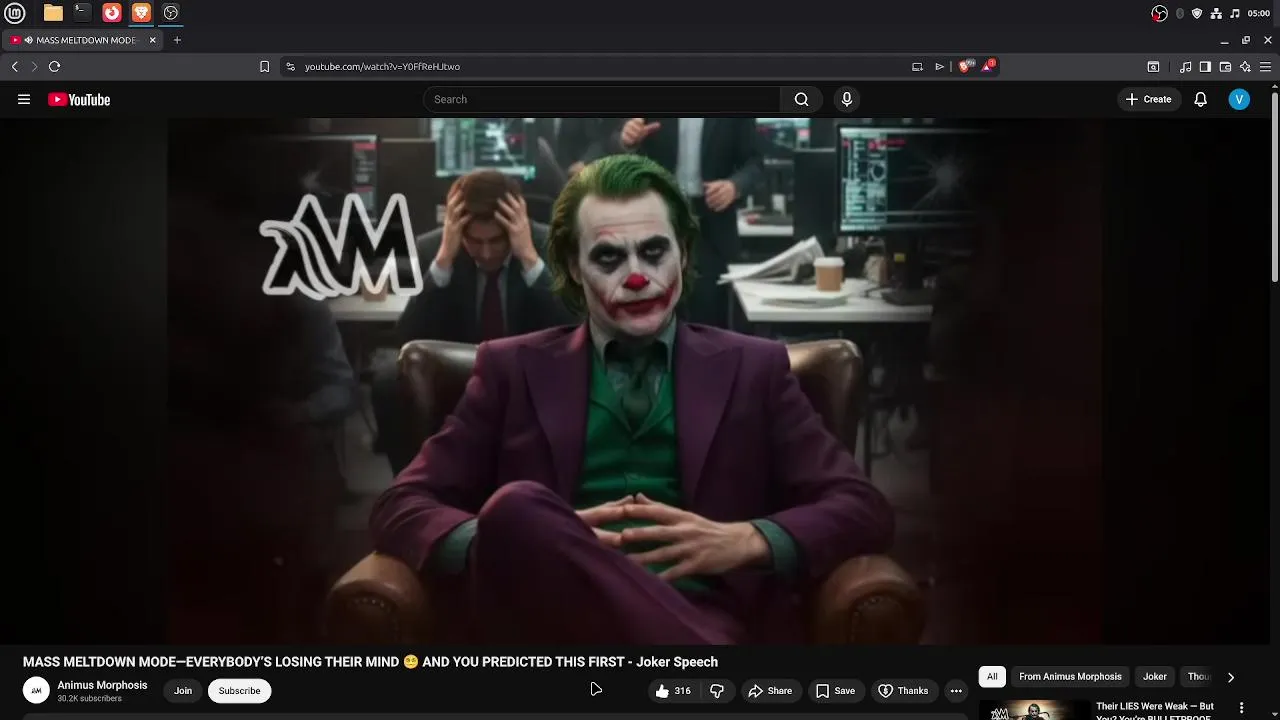Close the MASS MELTDOWN MODE tab

tap(152, 40)
